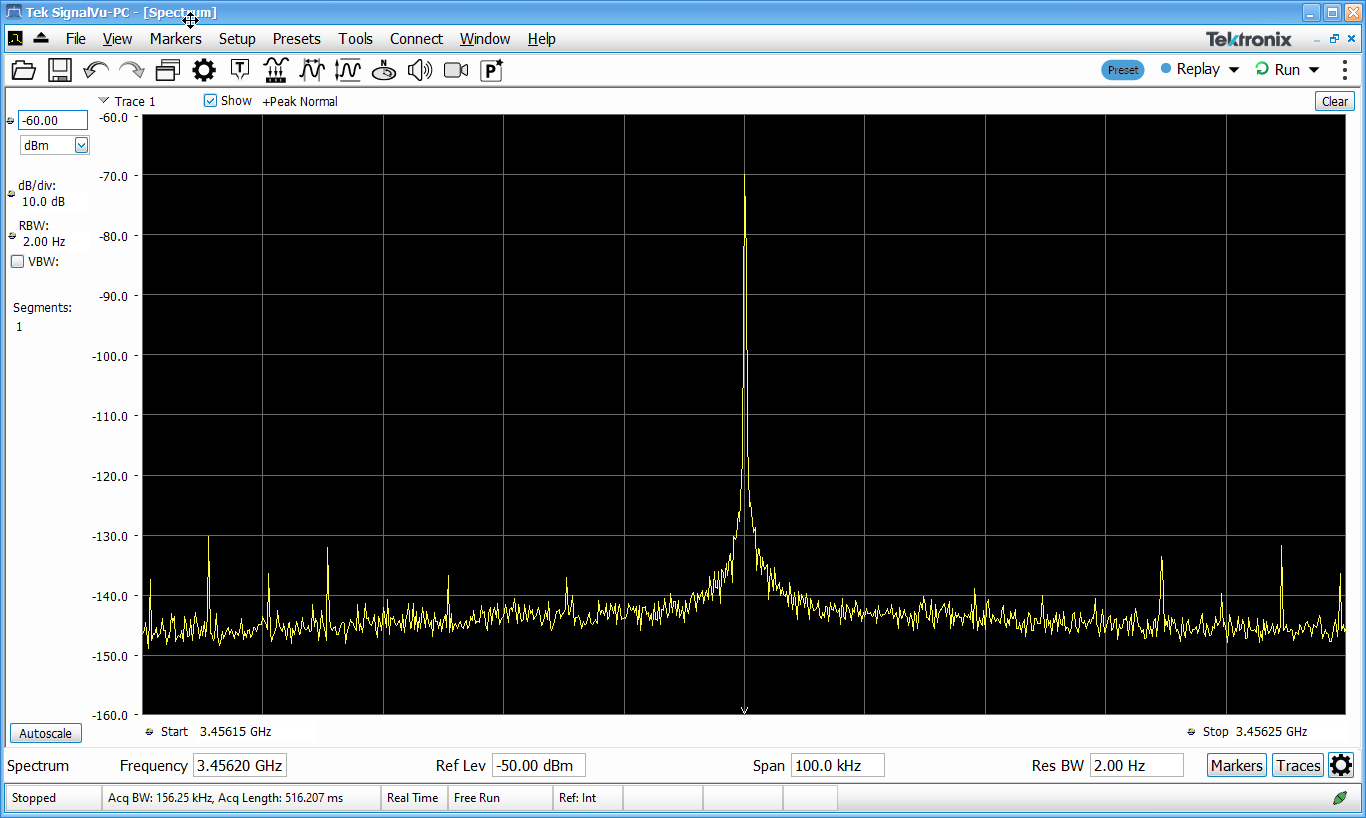Enable the VBW checkbox

click(x=17, y=262)
